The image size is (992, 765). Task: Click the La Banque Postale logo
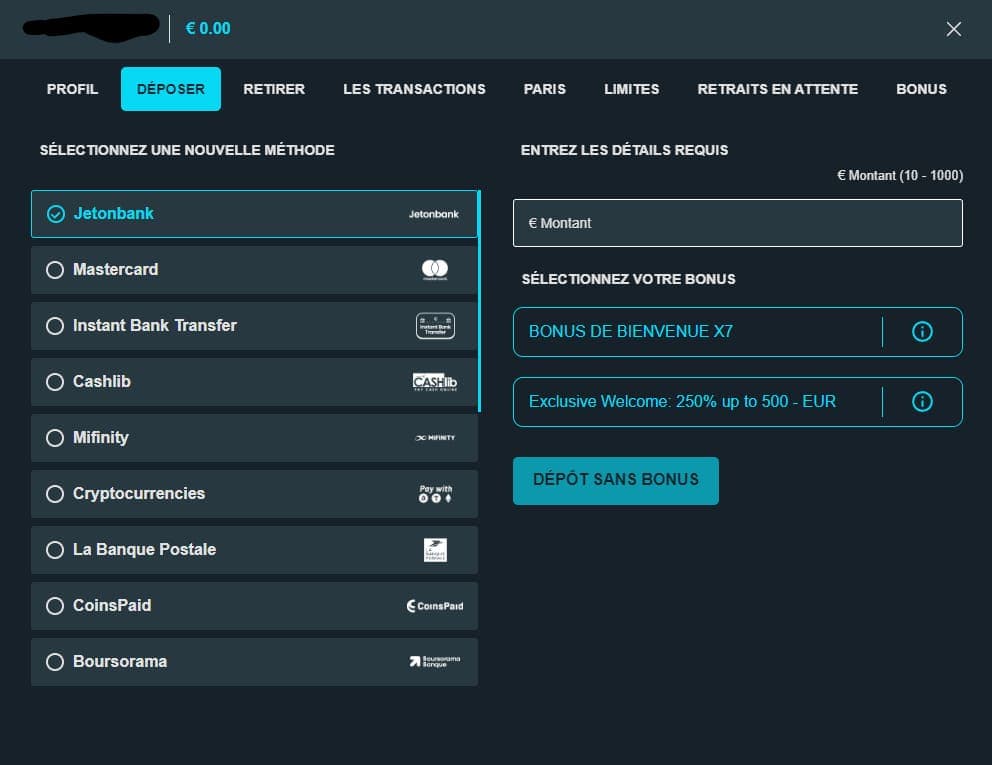435,550
